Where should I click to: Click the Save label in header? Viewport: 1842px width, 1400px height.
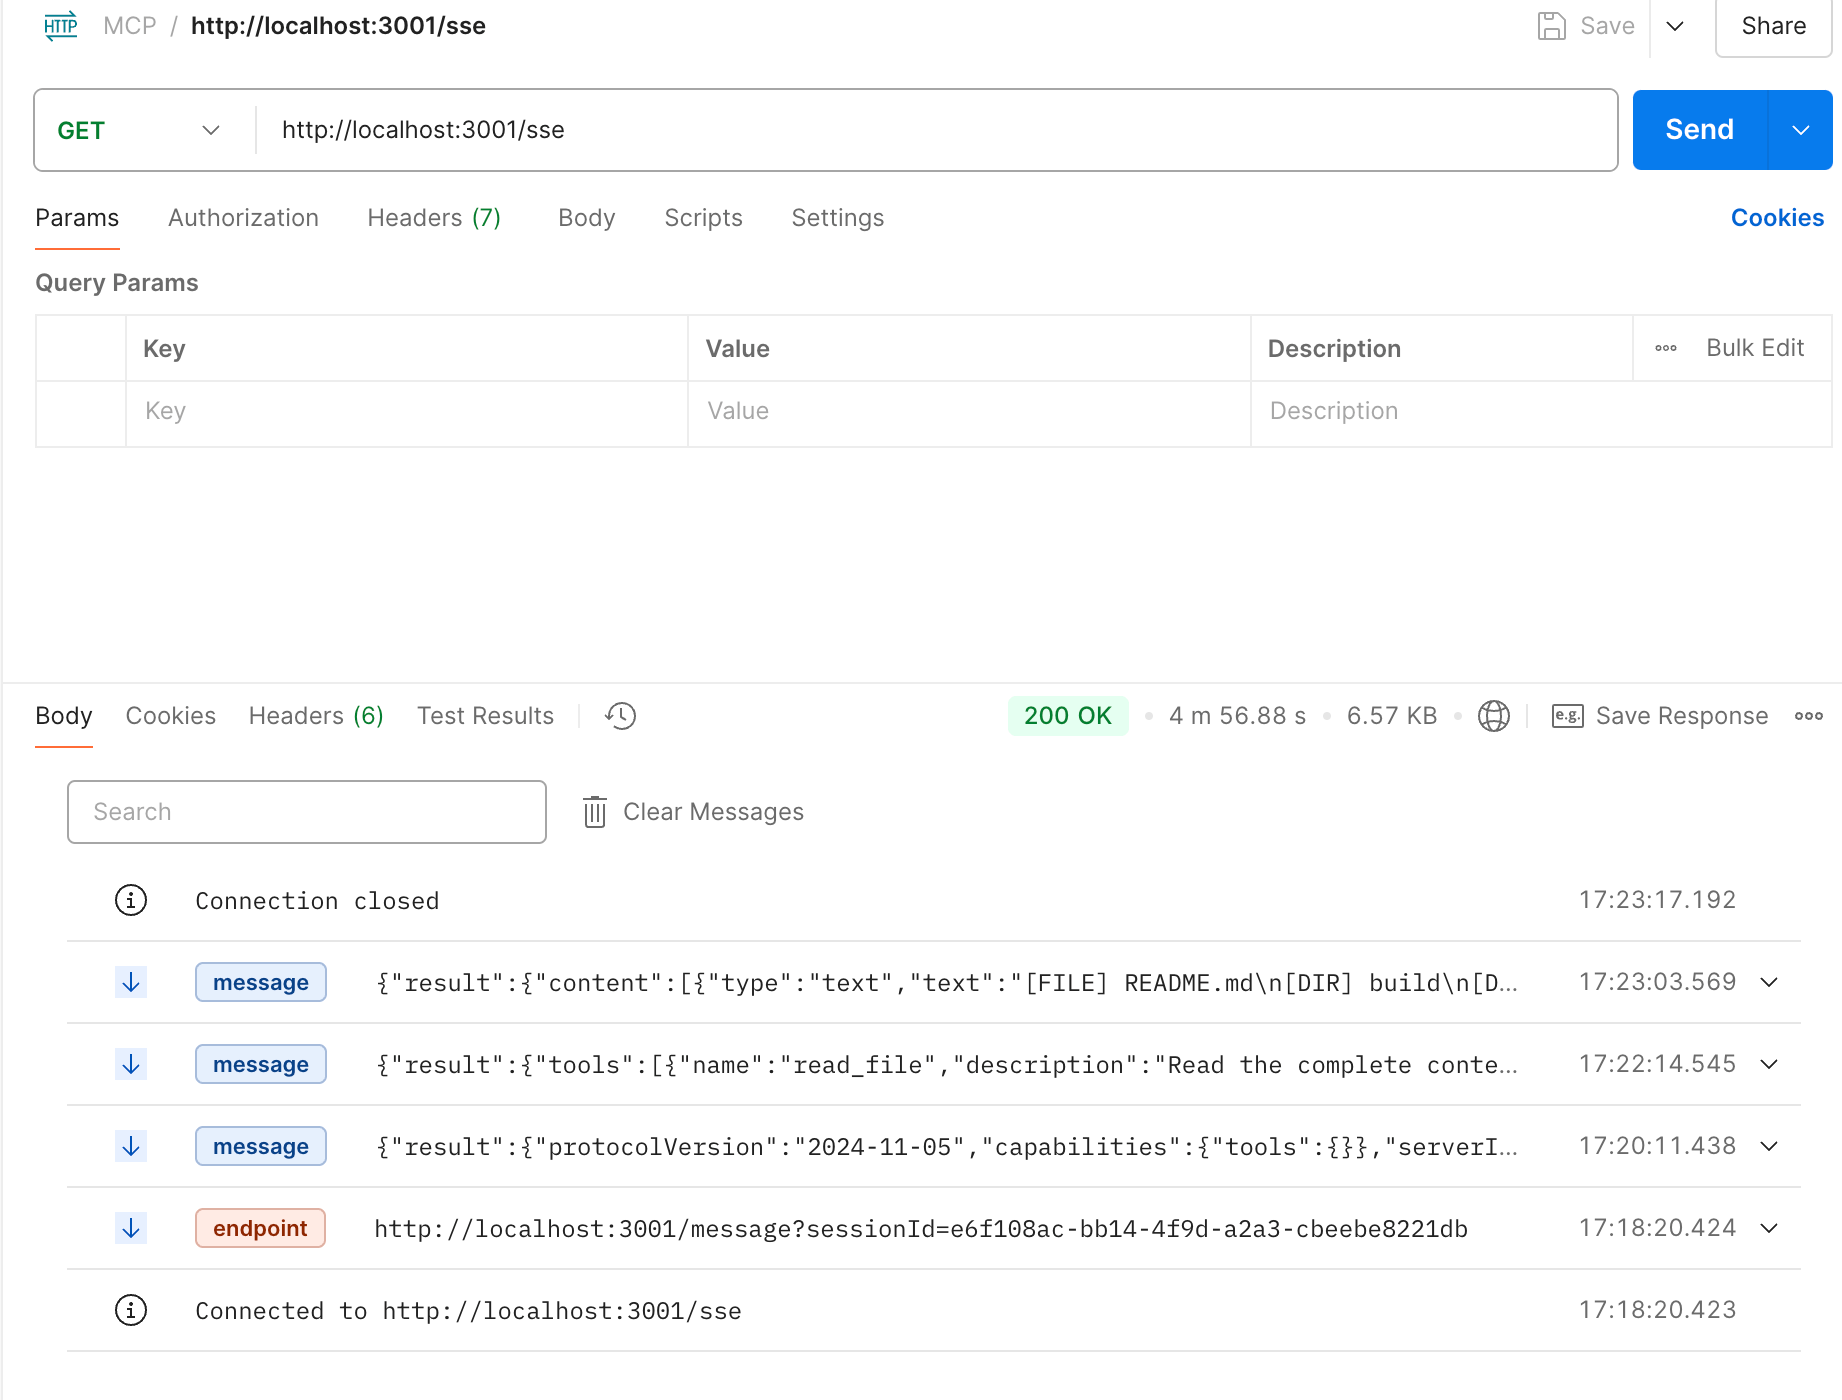(1607, 26)
